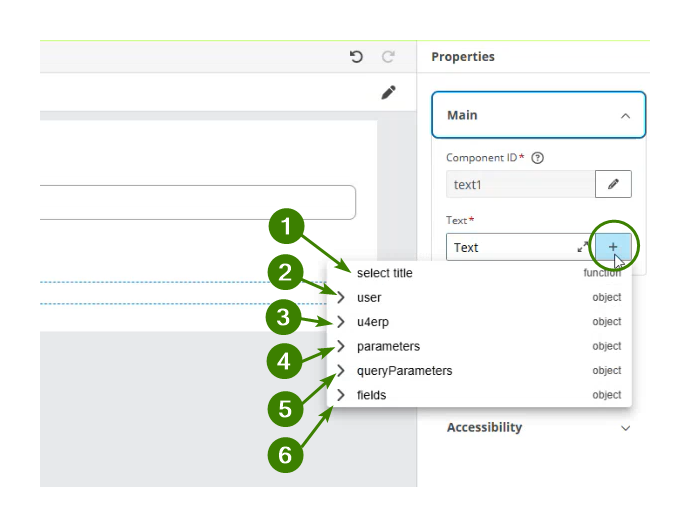The width and height of the screenshot is (690, 527).
Task: Expand the user object chevron
Action: (341, 297)
